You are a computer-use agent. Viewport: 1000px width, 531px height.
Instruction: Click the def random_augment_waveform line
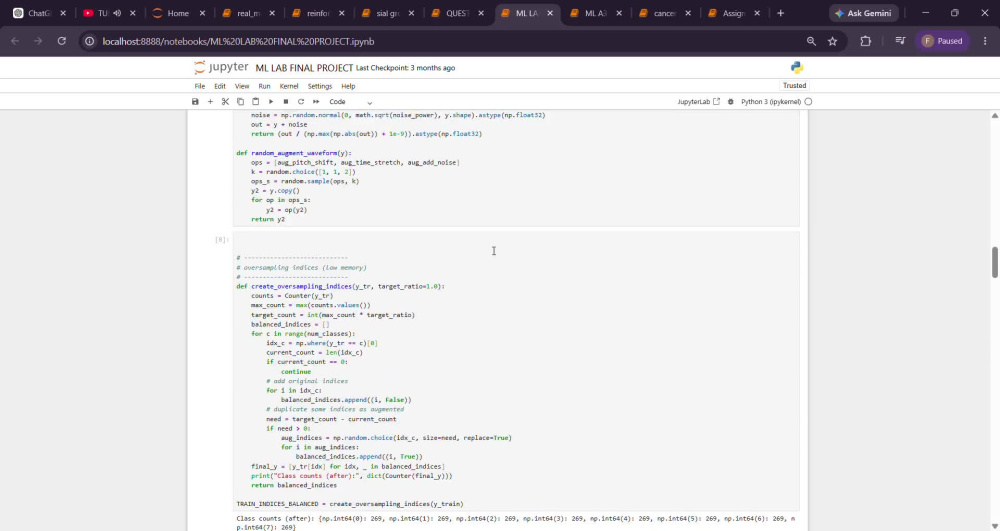[x=294, y=153]
